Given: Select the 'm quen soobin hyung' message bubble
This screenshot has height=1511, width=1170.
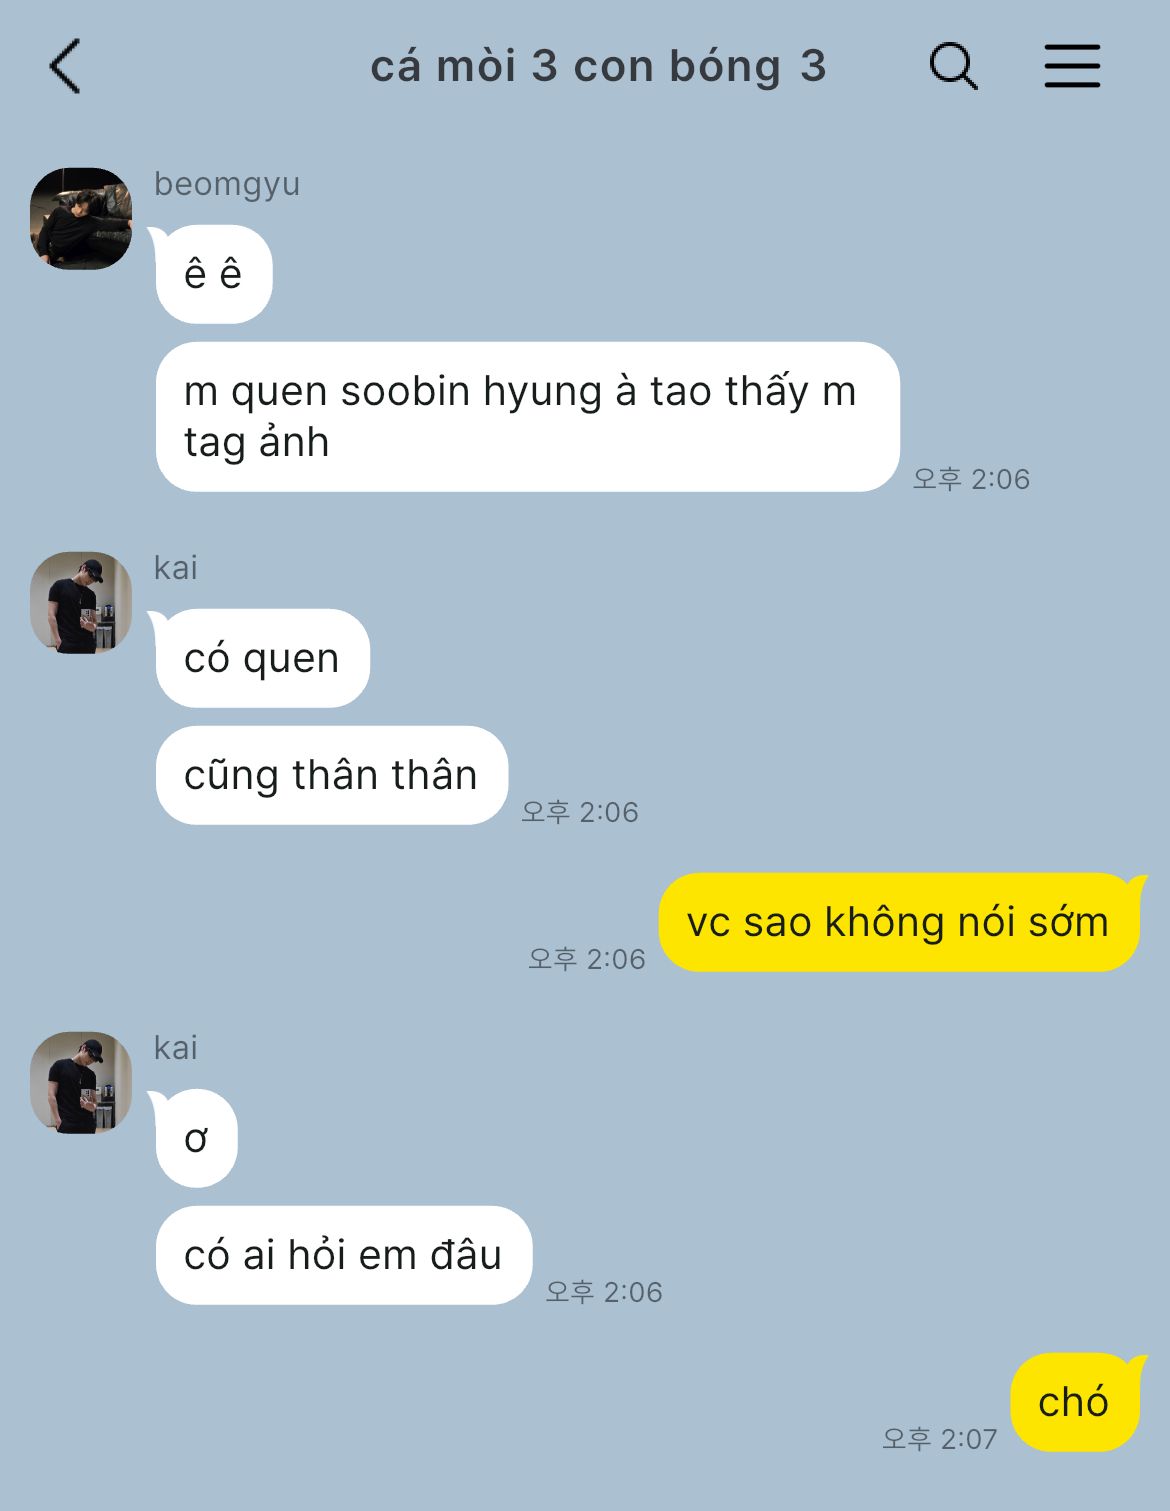Looking at the screenshot, I should pyautogui.click(x=527, y=417).
